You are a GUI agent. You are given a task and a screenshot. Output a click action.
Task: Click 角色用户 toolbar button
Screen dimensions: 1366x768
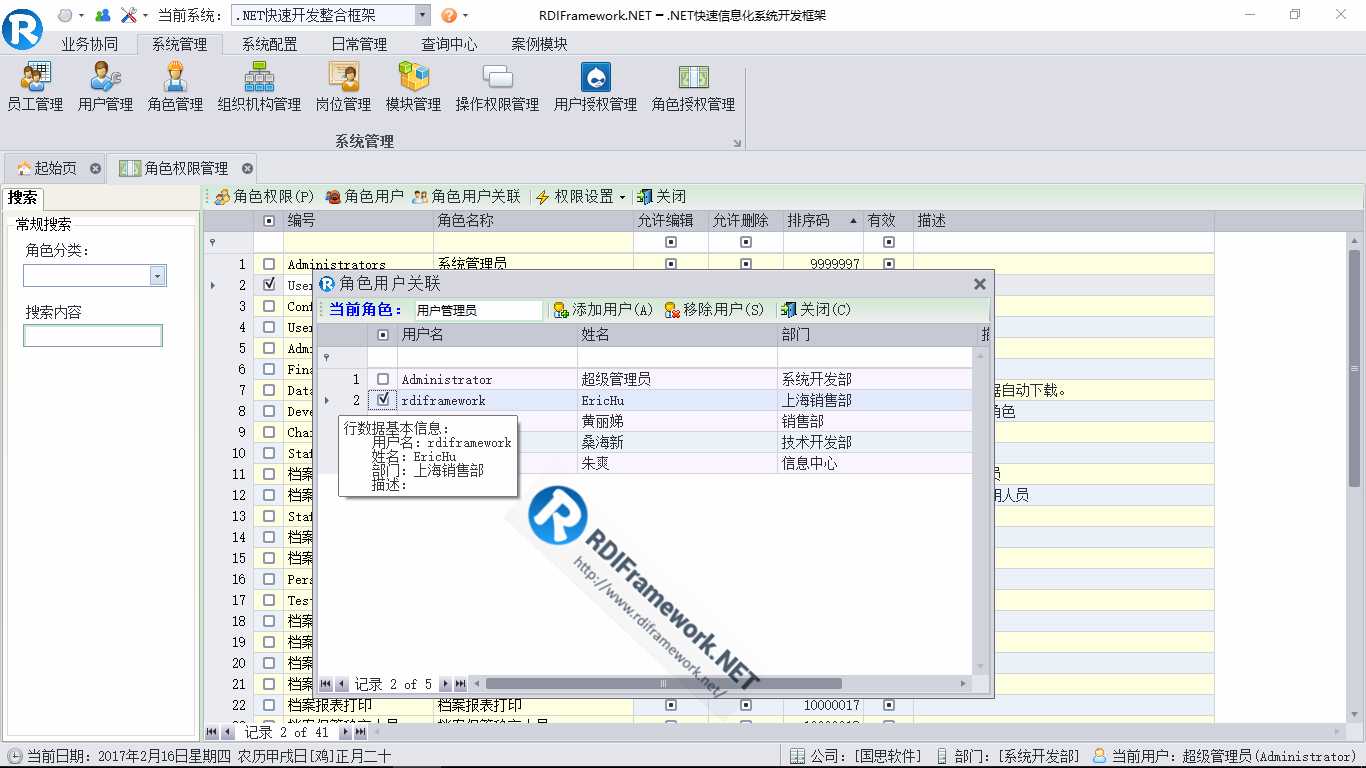365,197
